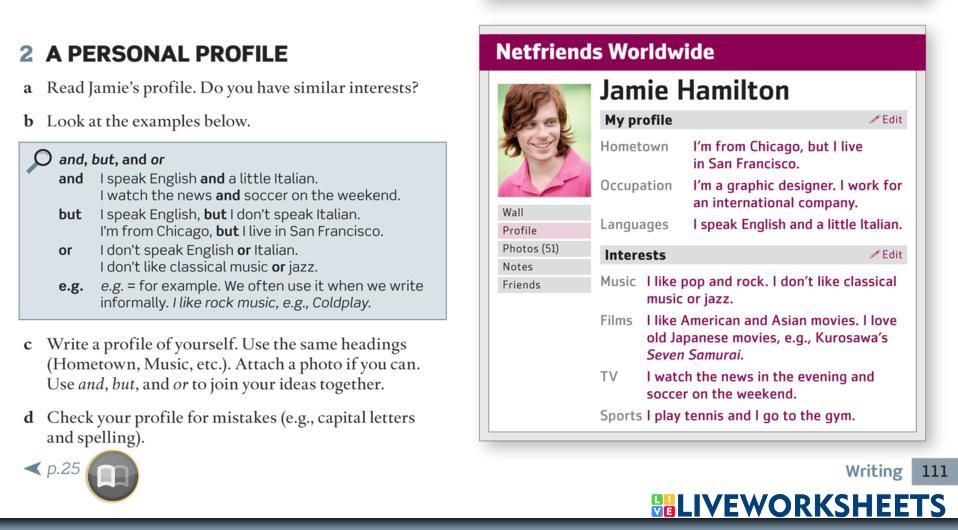
Task: Open the Wall section in sidebar
Action: click(512, 212)
